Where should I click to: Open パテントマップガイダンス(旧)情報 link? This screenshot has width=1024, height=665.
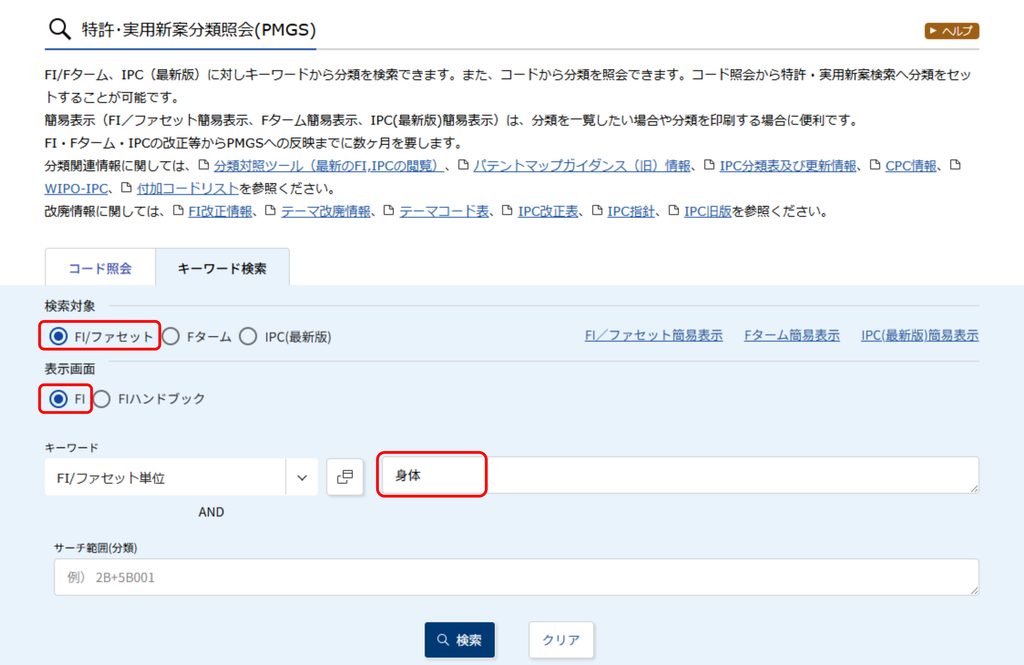click(x=582, y=166)
